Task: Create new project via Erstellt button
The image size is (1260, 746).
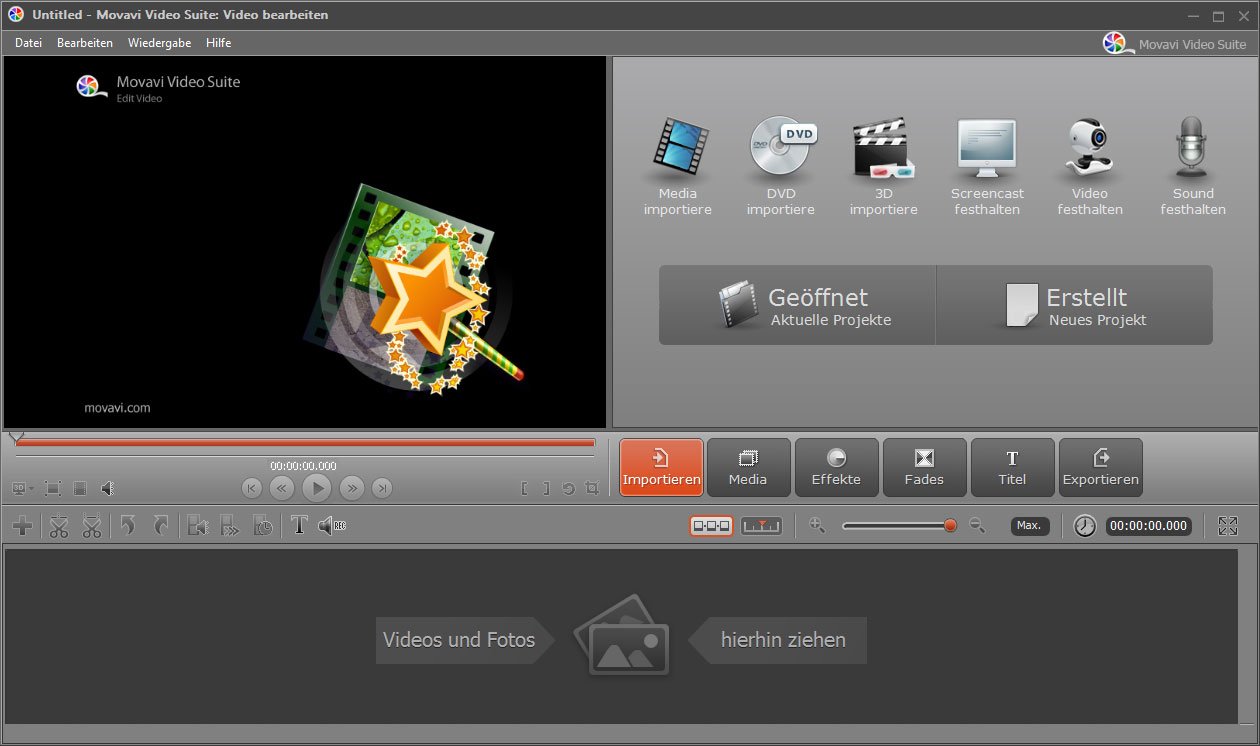Action: (x=1075, y=305)
